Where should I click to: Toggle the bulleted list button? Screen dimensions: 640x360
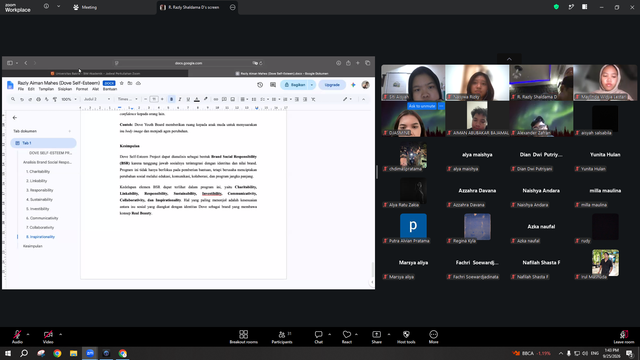(x=274, y=99)
